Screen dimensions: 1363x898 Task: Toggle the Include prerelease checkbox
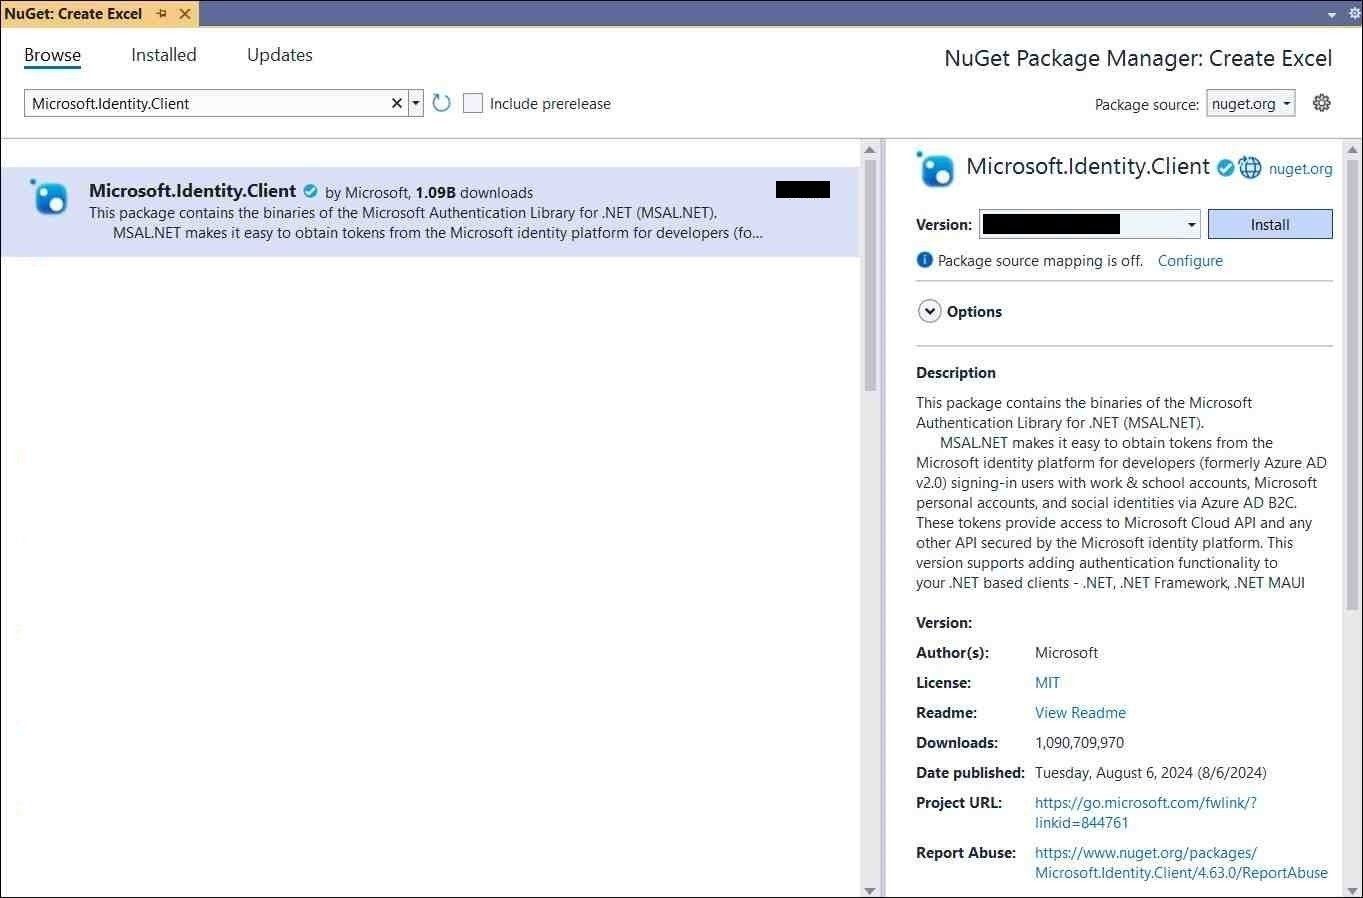(473, 103)
